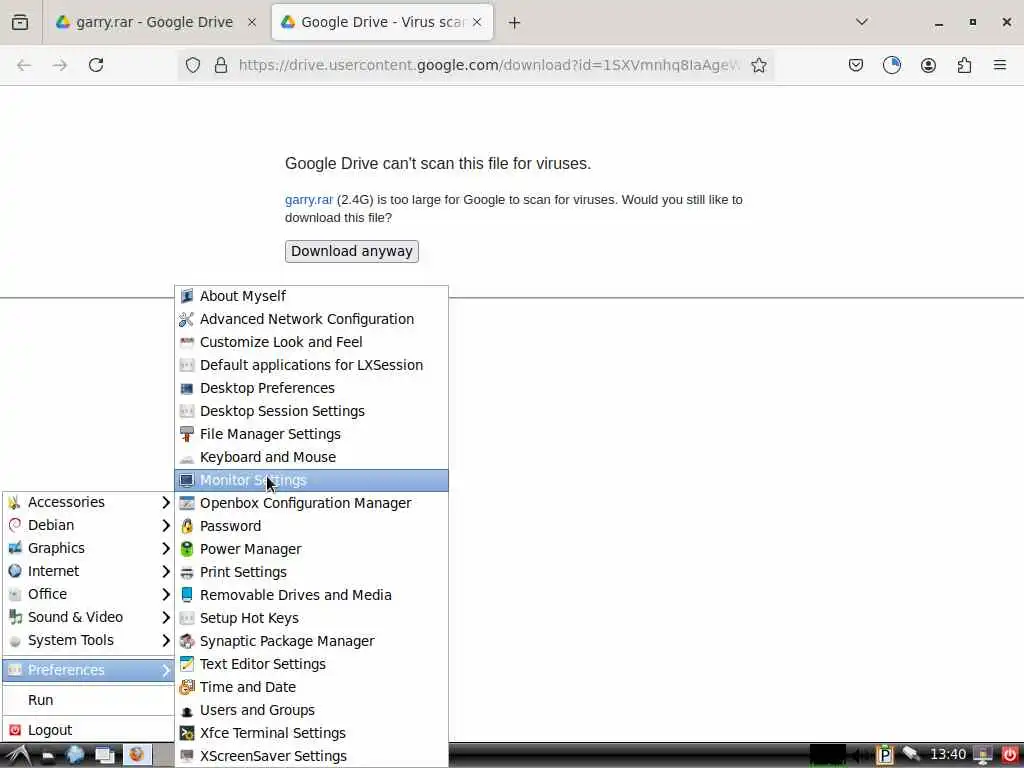Switch to garry.rar Google Drive tab
The width and height of the screenshot is (1024, 768).
[155, 22]
